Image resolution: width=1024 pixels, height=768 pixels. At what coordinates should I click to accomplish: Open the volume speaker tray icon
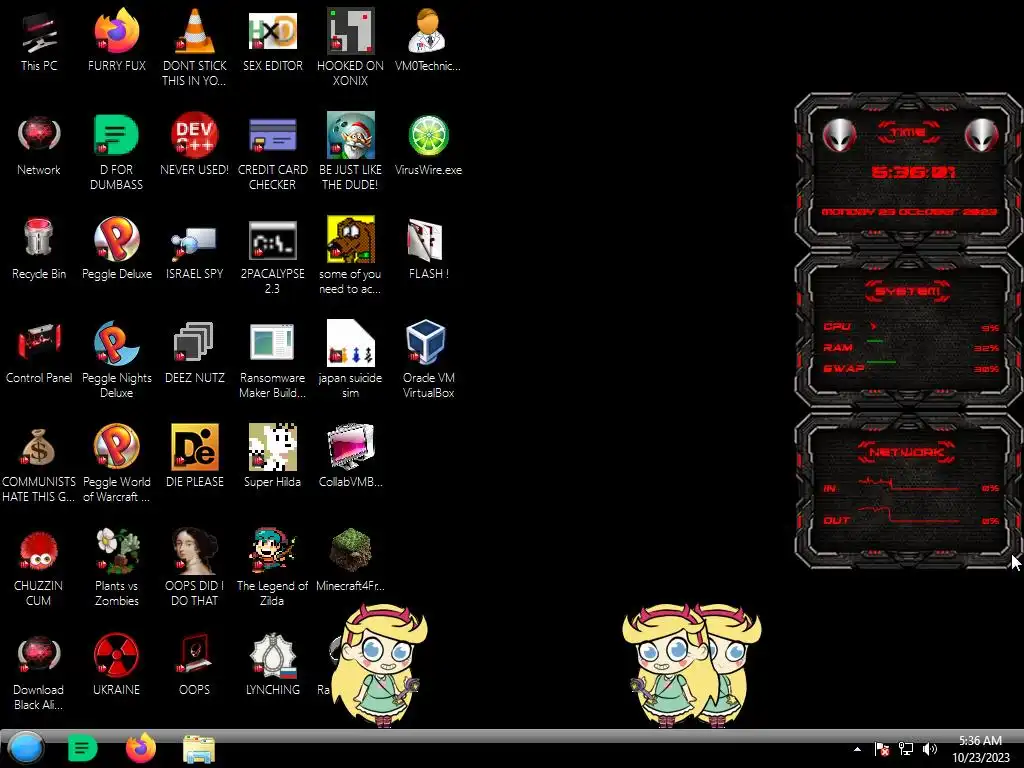pyautogui.click(x=929, y=749)
